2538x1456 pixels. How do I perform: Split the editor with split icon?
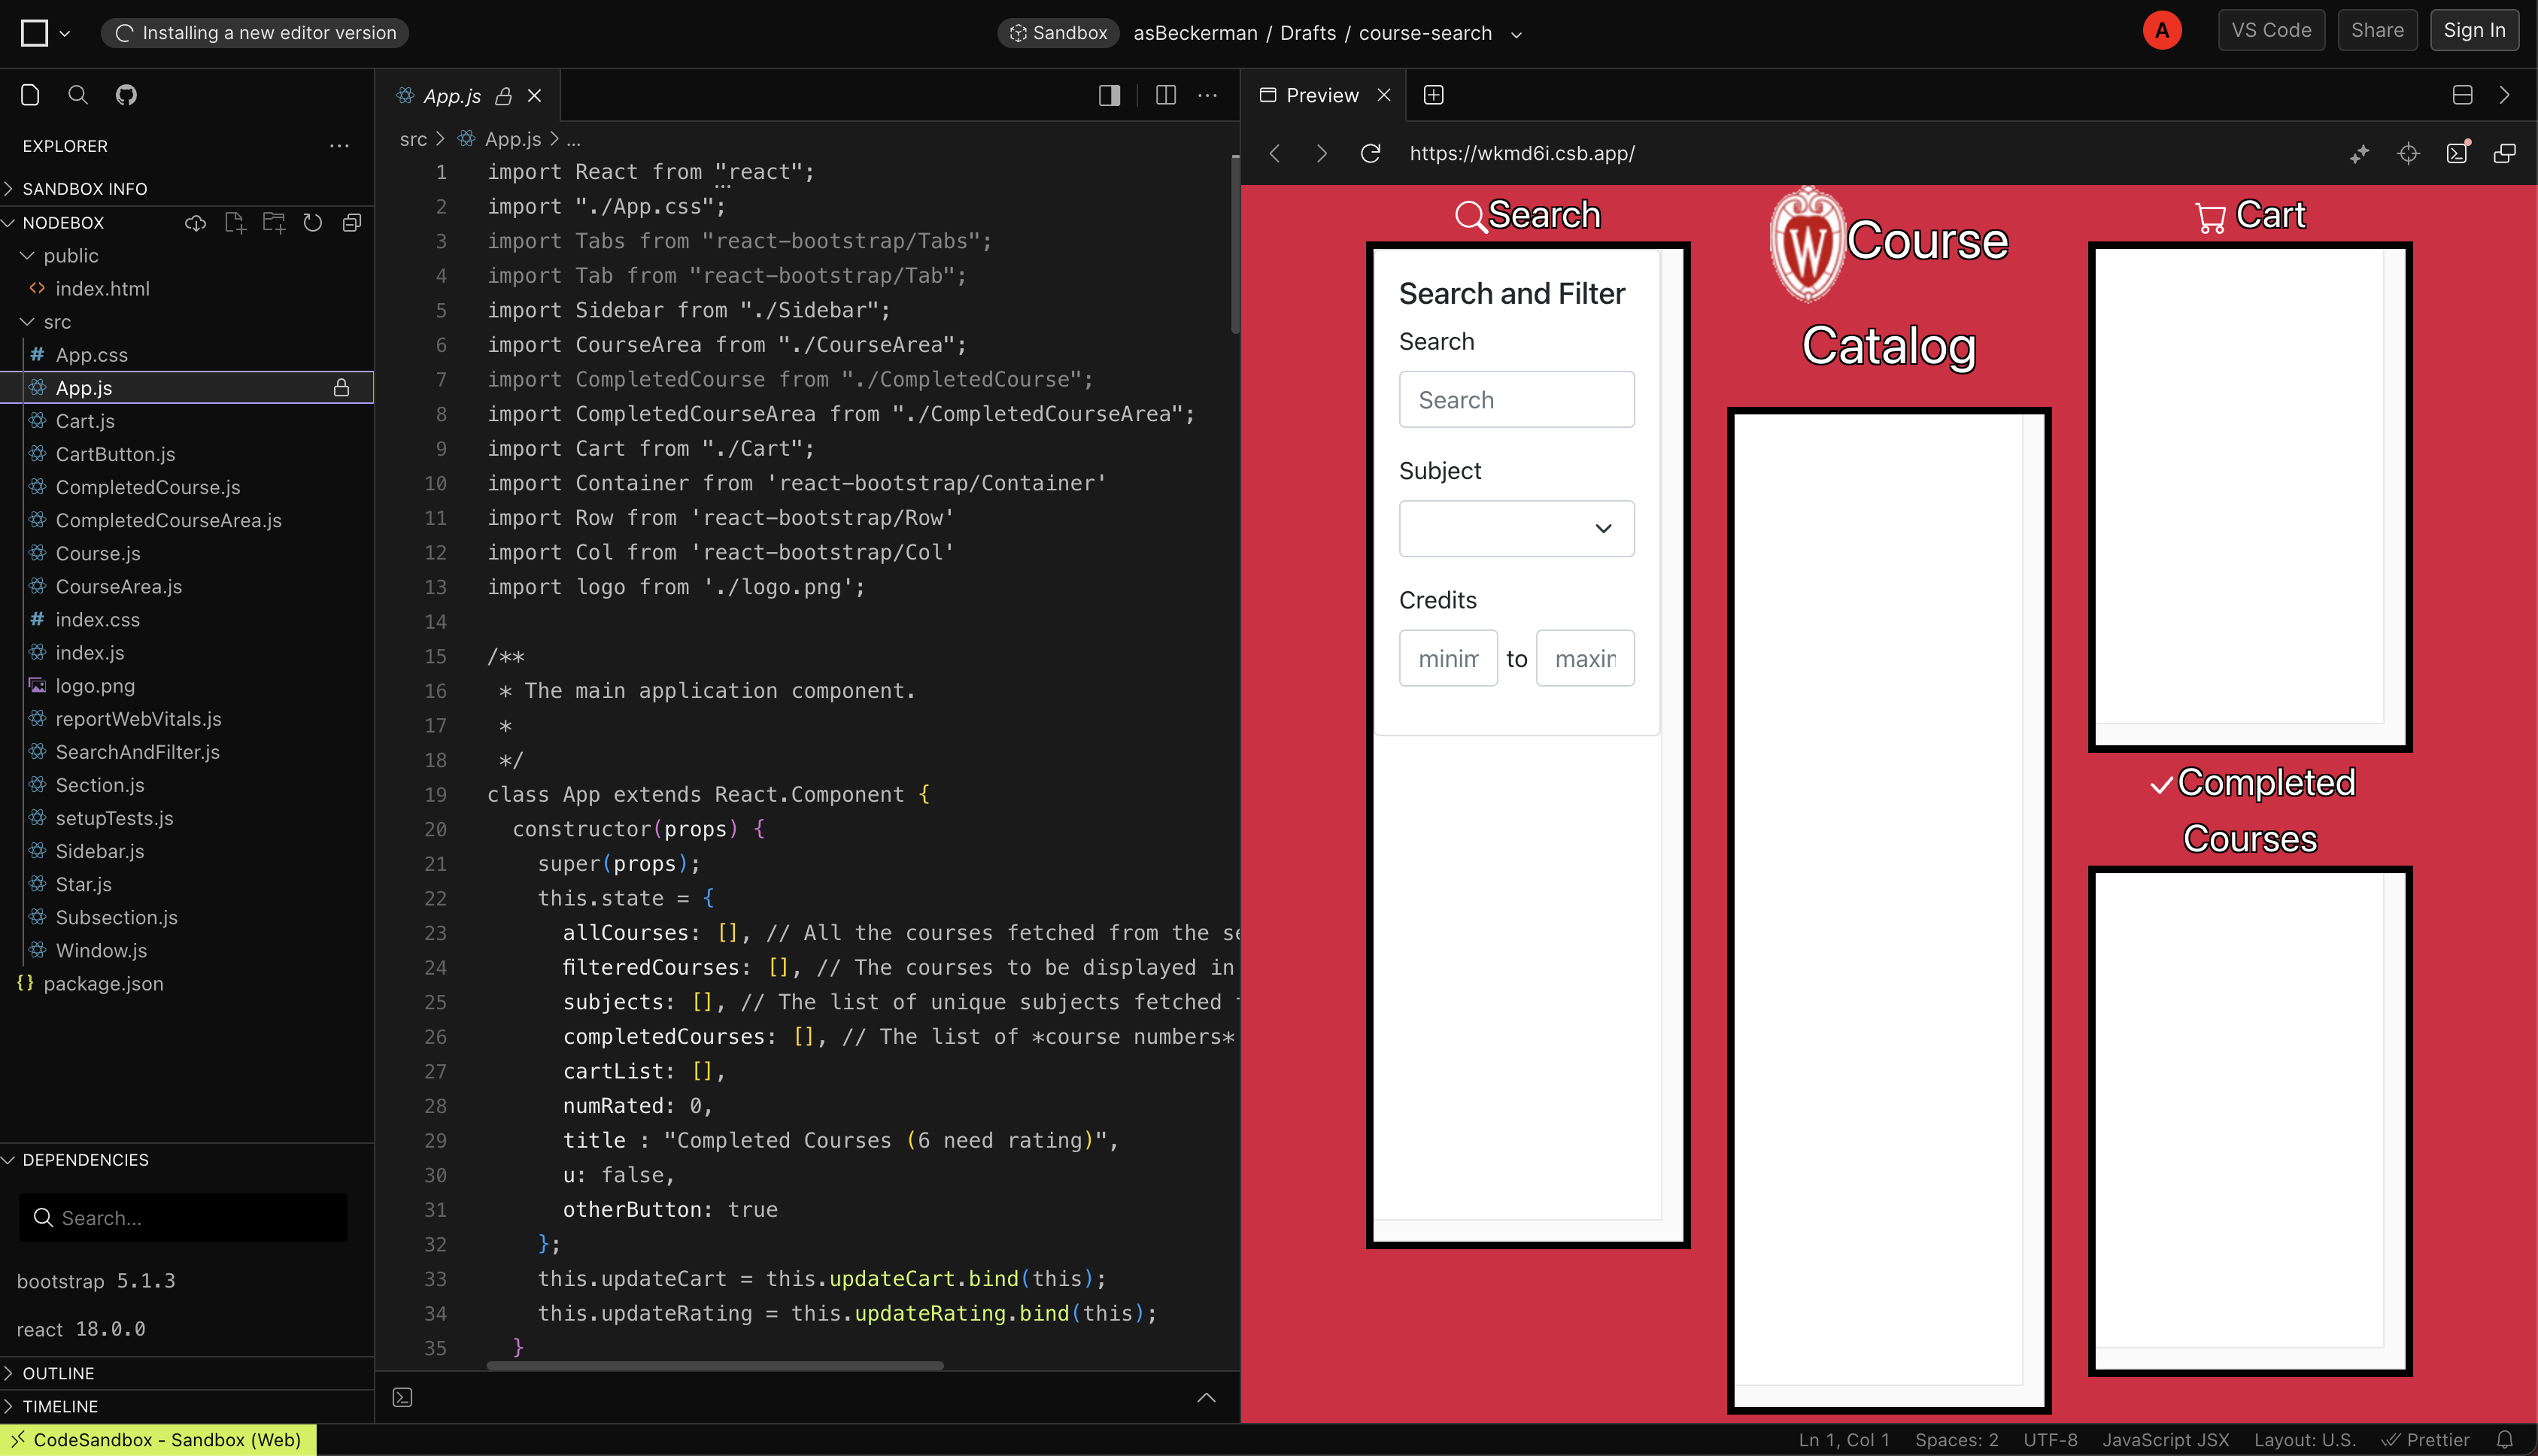point(1165,95)
